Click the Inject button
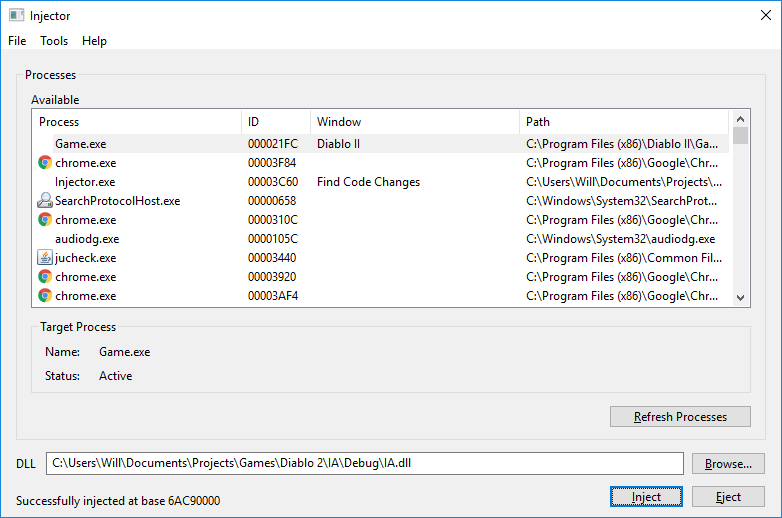 tap(646, 497)
